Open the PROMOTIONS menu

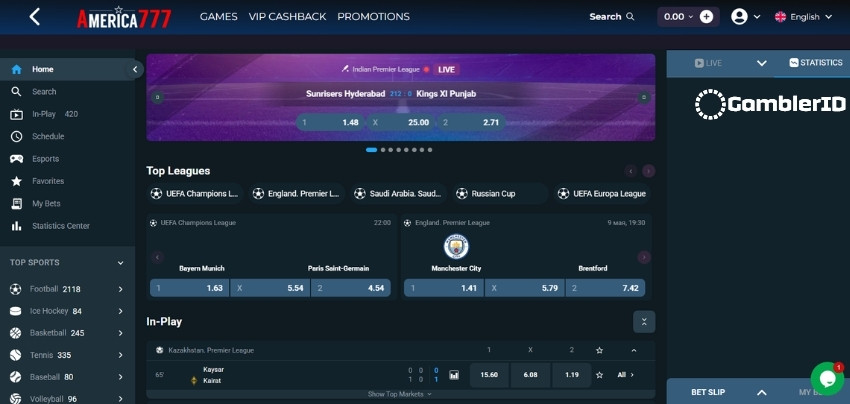(x=374, y=17)
